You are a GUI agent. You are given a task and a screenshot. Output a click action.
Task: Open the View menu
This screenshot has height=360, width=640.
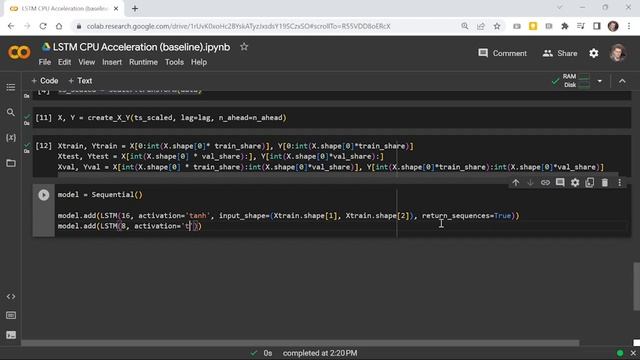[87, 62]
